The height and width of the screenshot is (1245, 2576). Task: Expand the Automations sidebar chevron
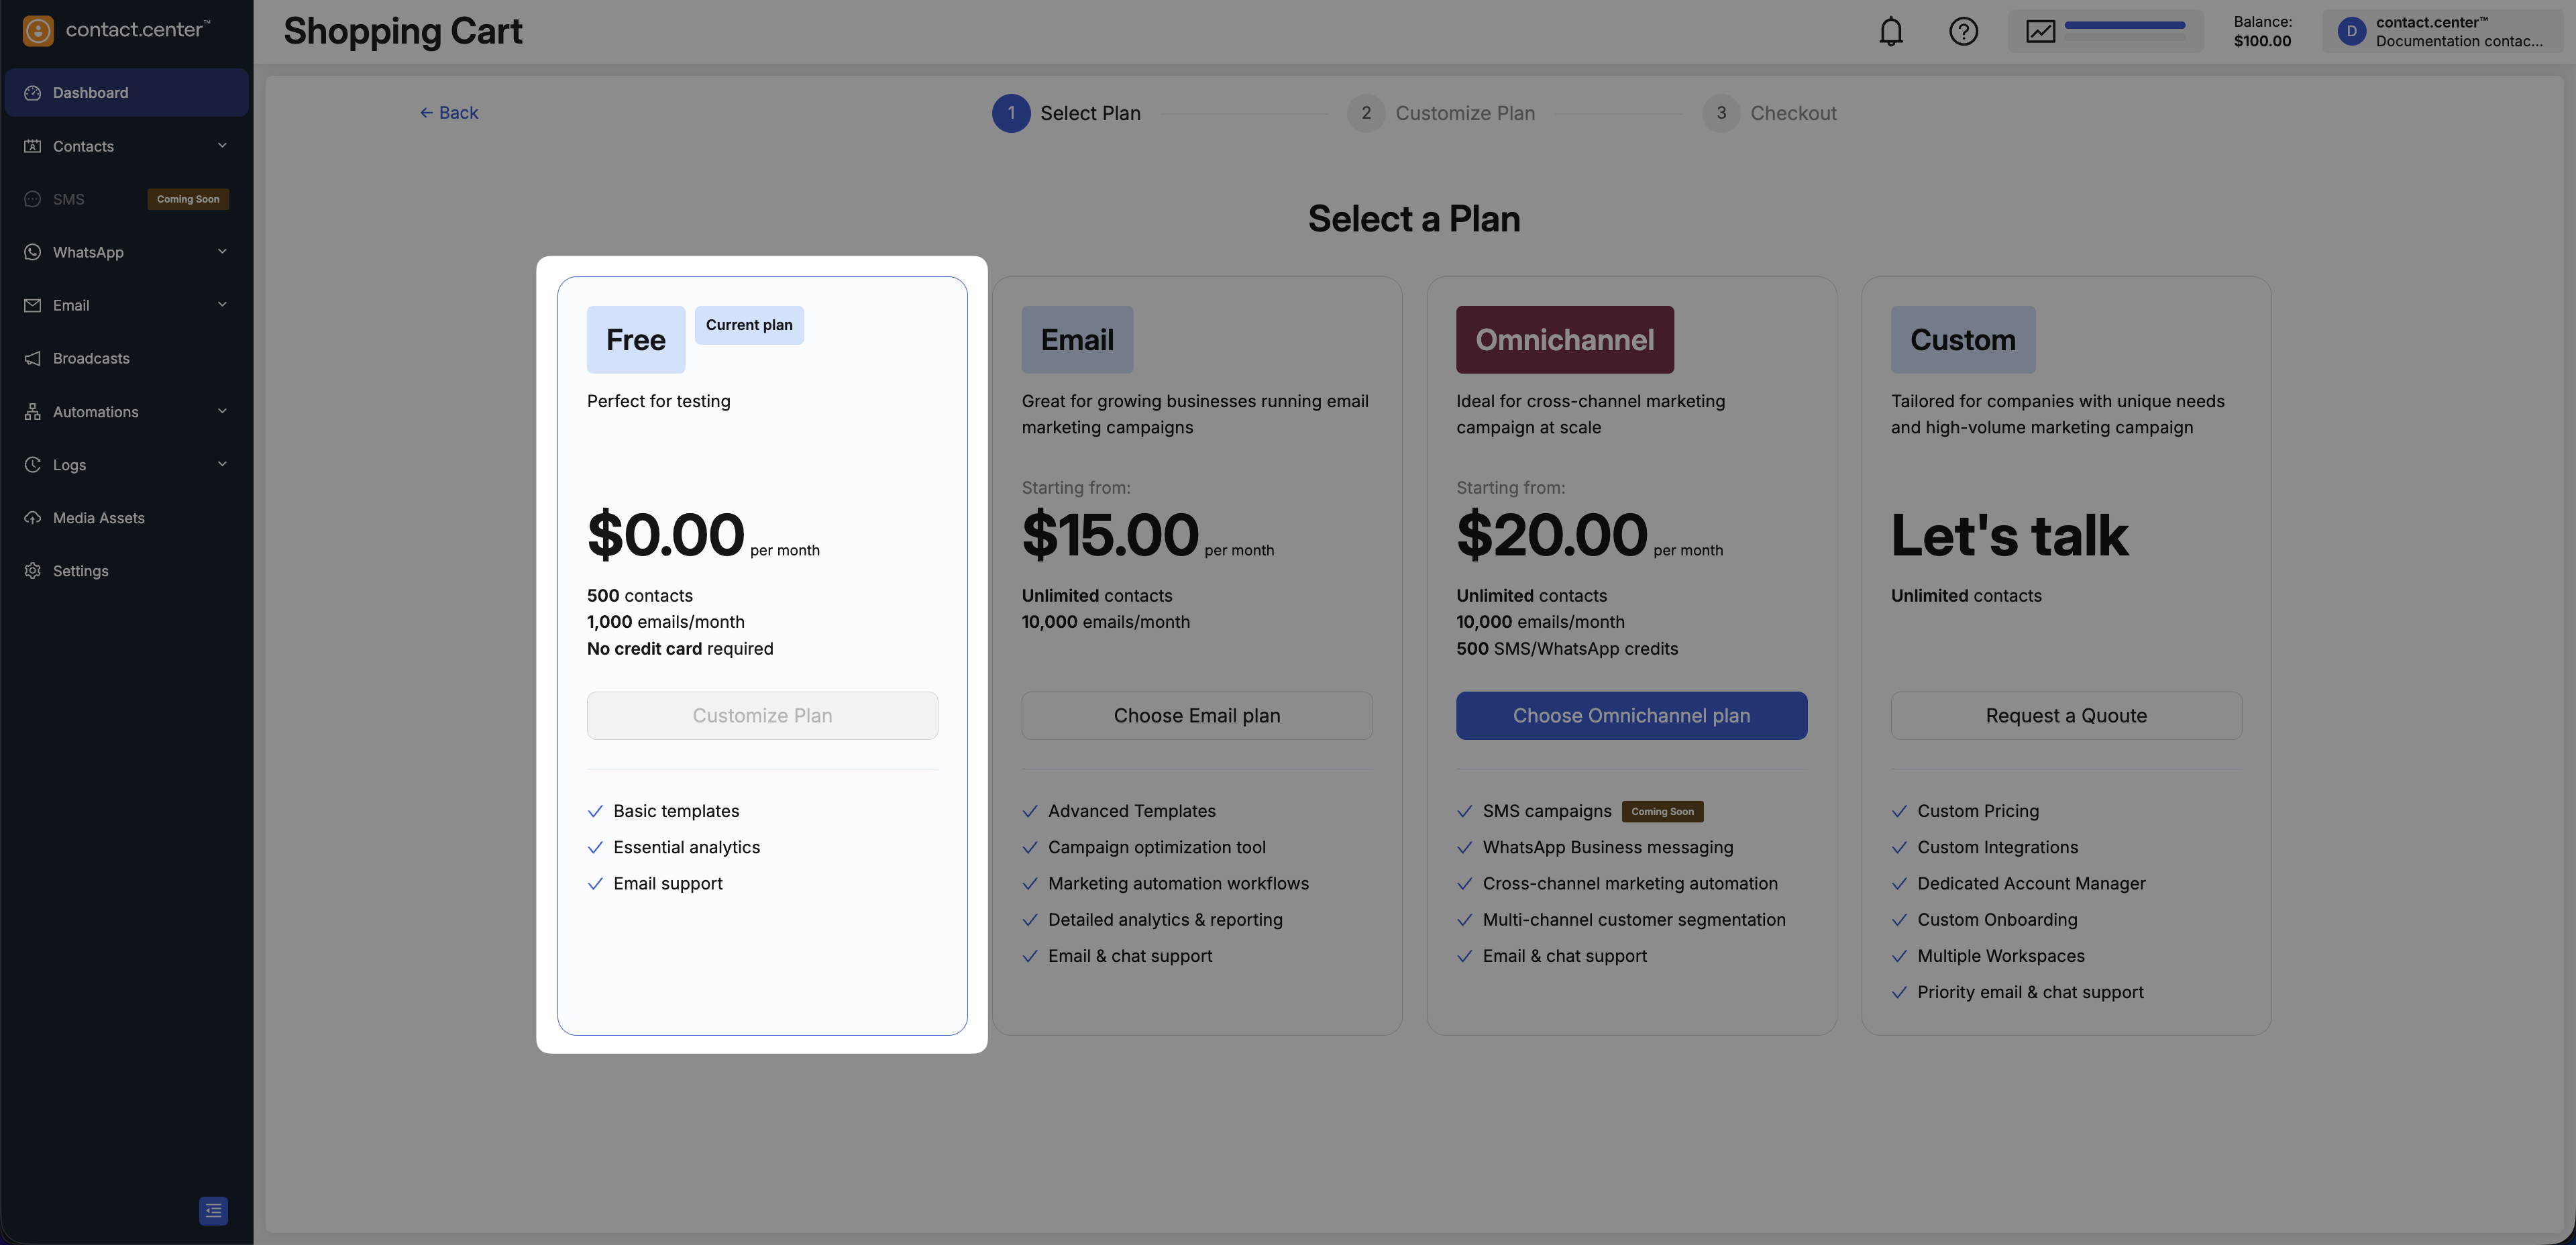pos(222,411)
